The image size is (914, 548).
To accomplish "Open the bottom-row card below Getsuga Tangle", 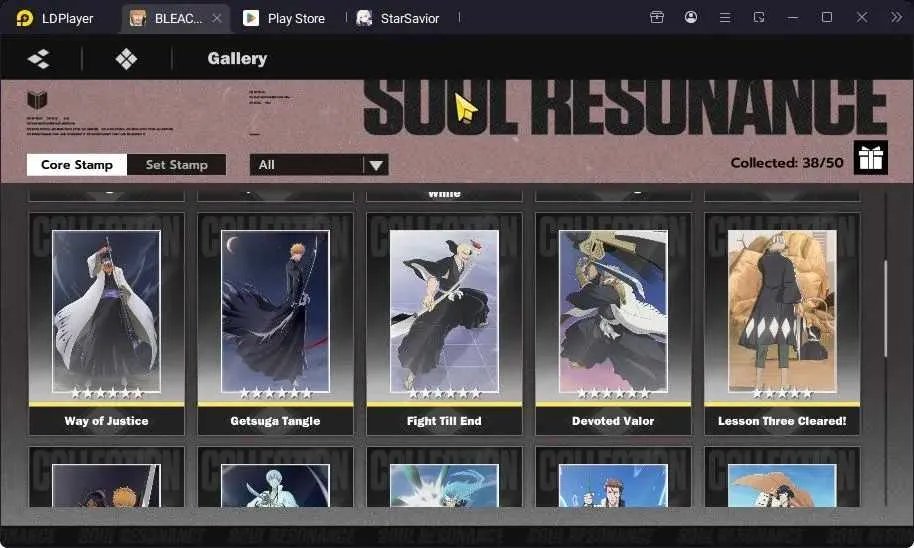I will (x=275, y=477).
